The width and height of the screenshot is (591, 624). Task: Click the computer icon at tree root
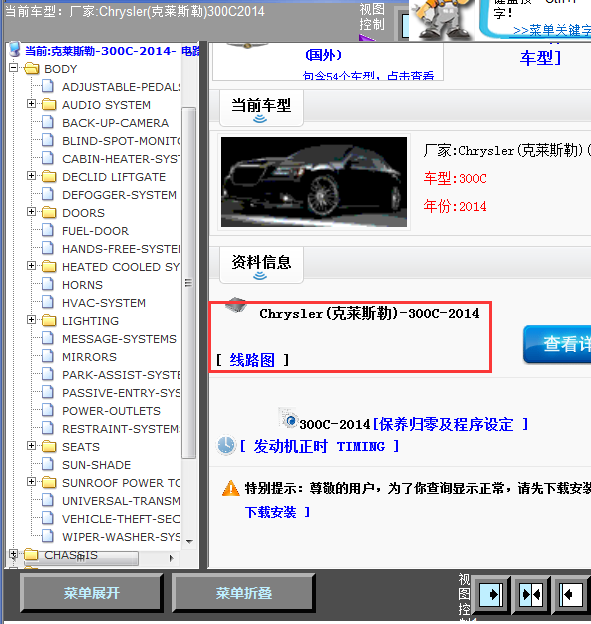(x=15, y=49)
